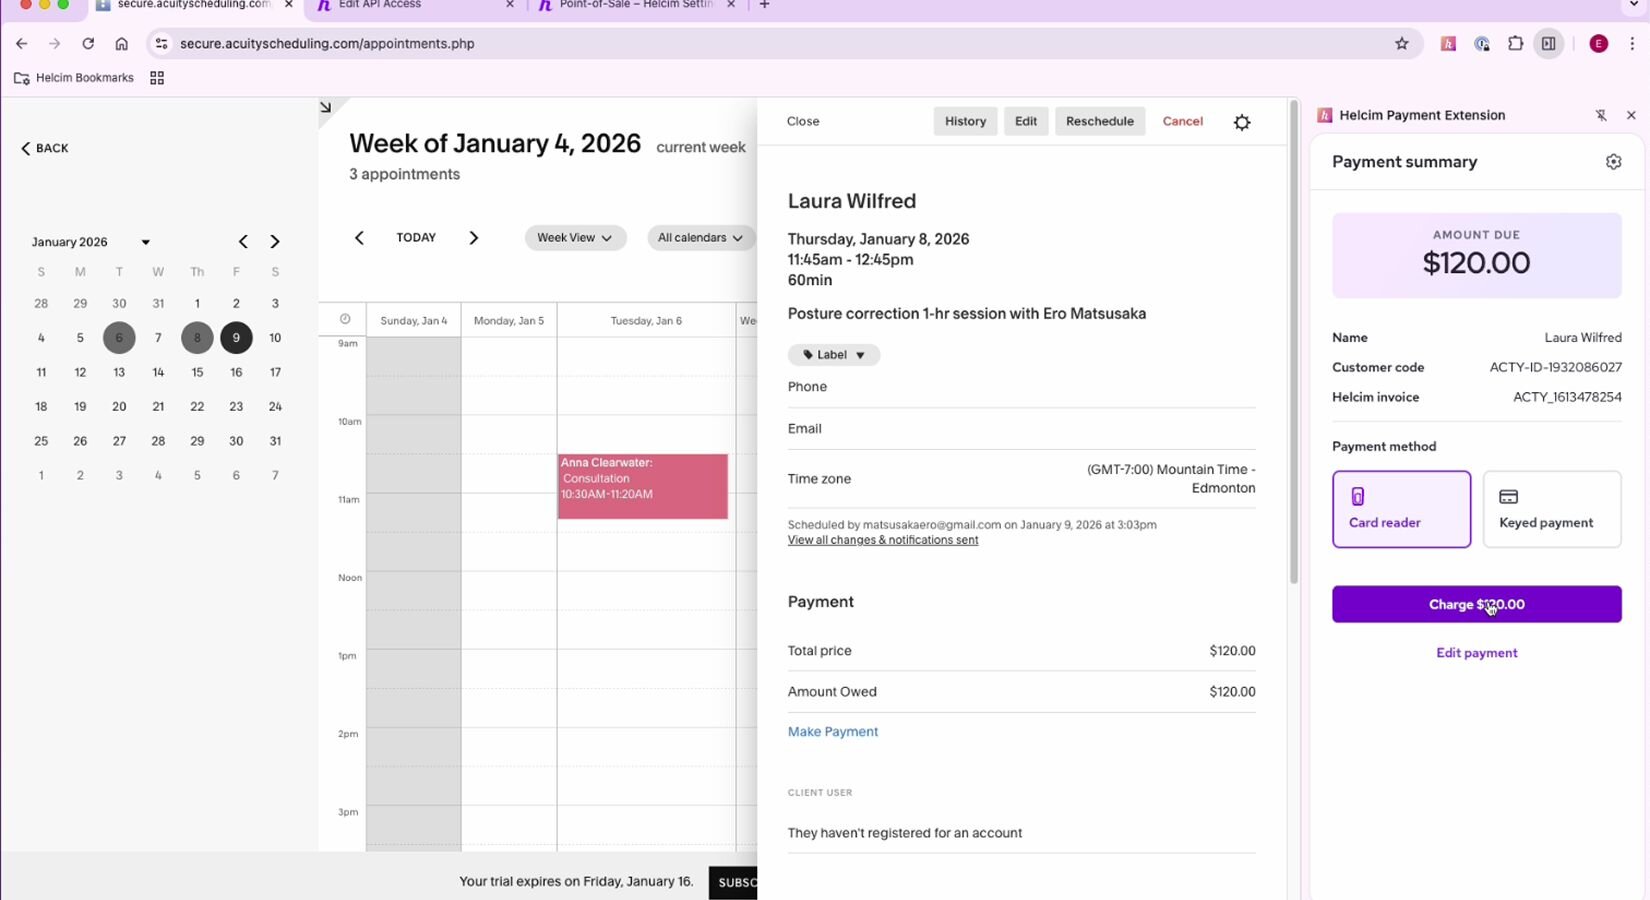Reload the page using the refresh icon

pyautogui.click(x=88, y=44)
